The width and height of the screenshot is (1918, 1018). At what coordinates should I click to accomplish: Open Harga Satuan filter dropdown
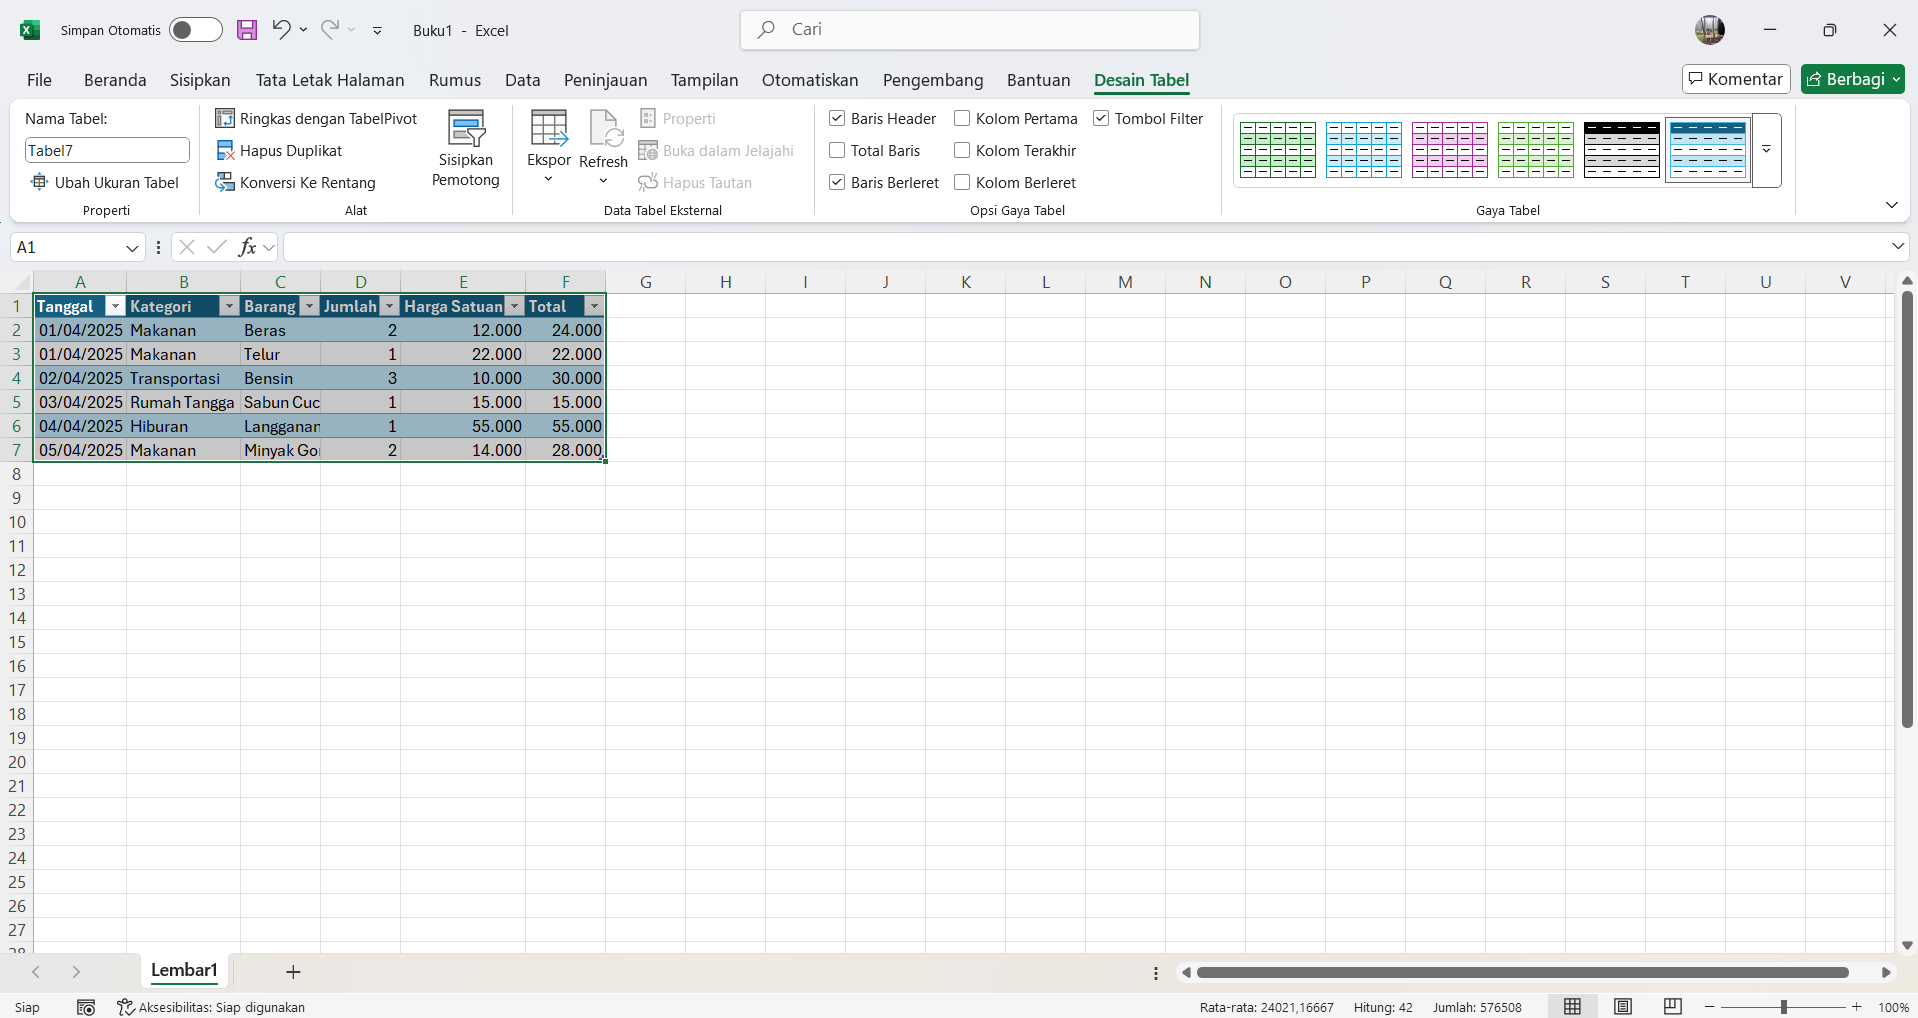tap(514, 306)
